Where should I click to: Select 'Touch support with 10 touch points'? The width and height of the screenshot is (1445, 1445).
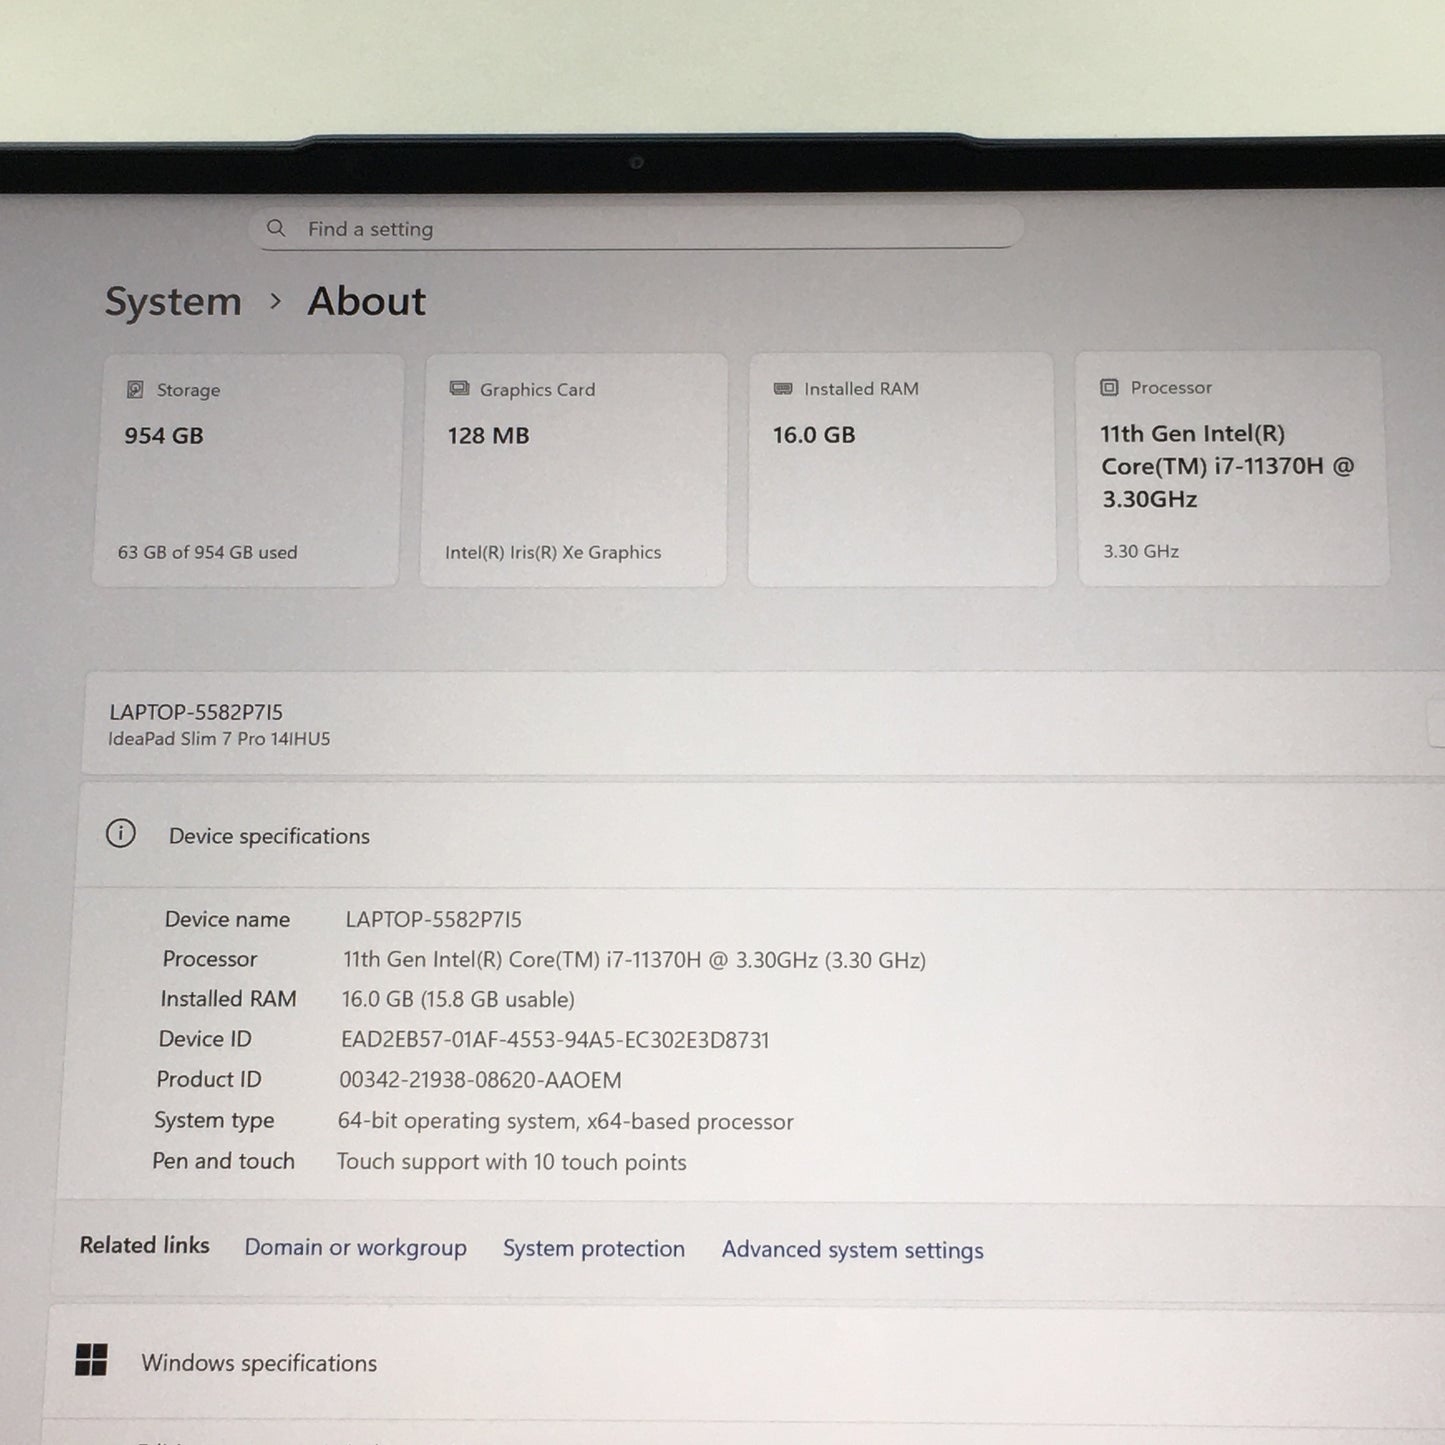(x=511, y=1162)
